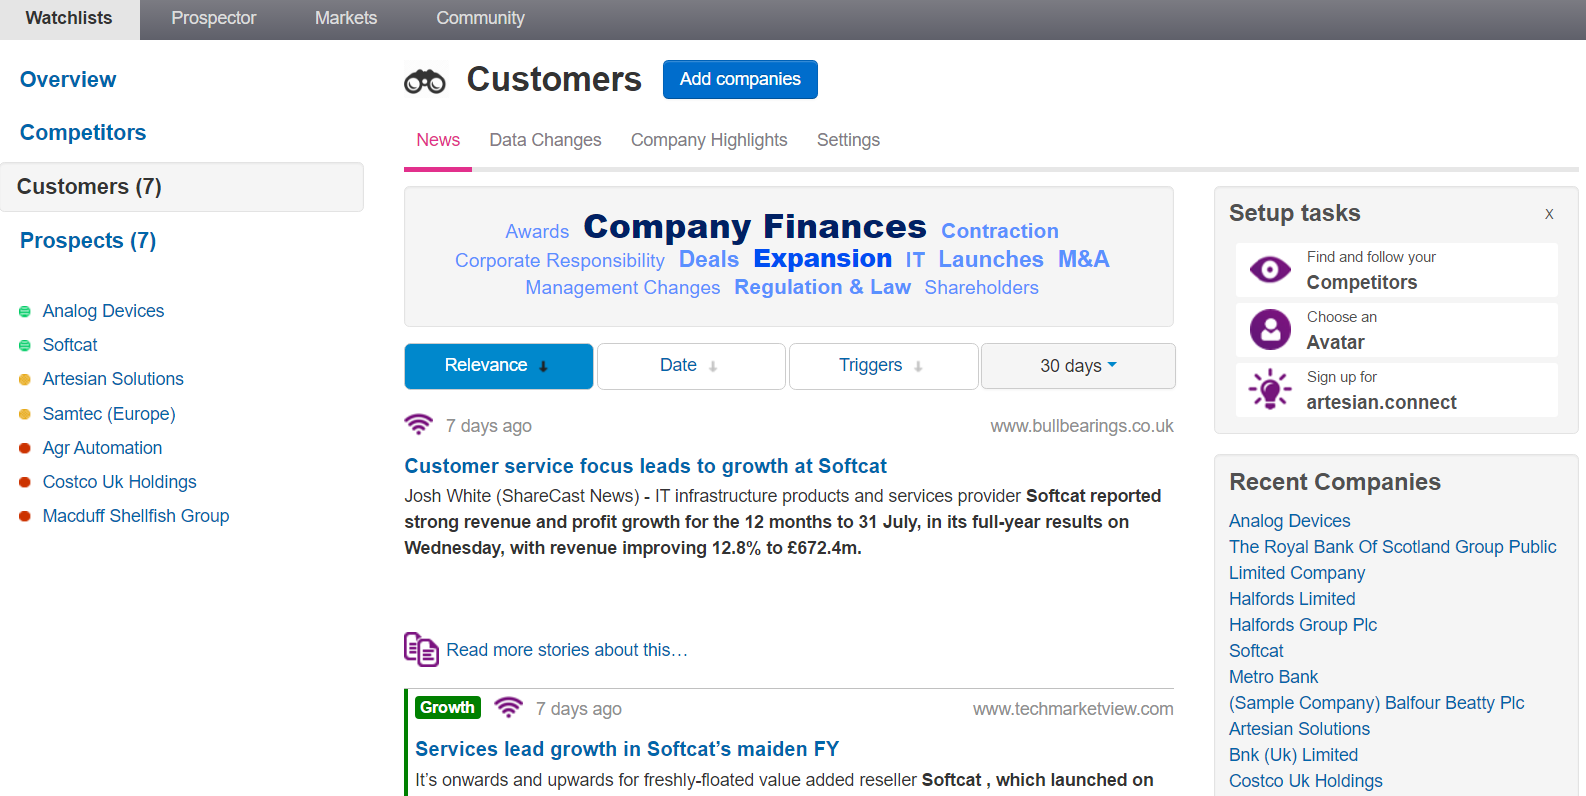
Task: Toggle sorting by Date
Action: [691, 366]
